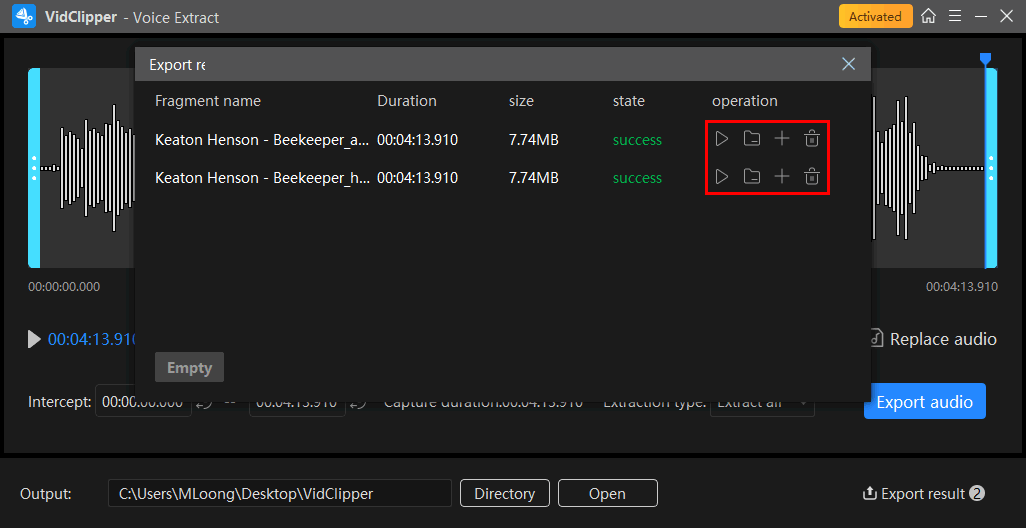Viewport: 1026px width, 528px height.
Task: Delete the first Beekeeper fragment
Action: pos(812,139)
